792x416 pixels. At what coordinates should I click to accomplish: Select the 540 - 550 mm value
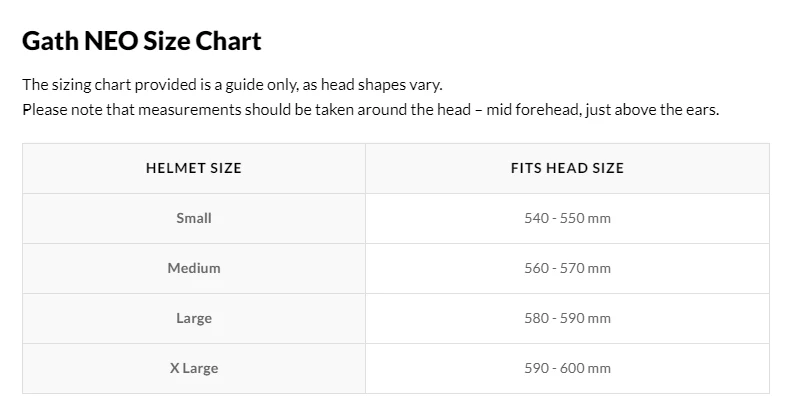(567, 218)
